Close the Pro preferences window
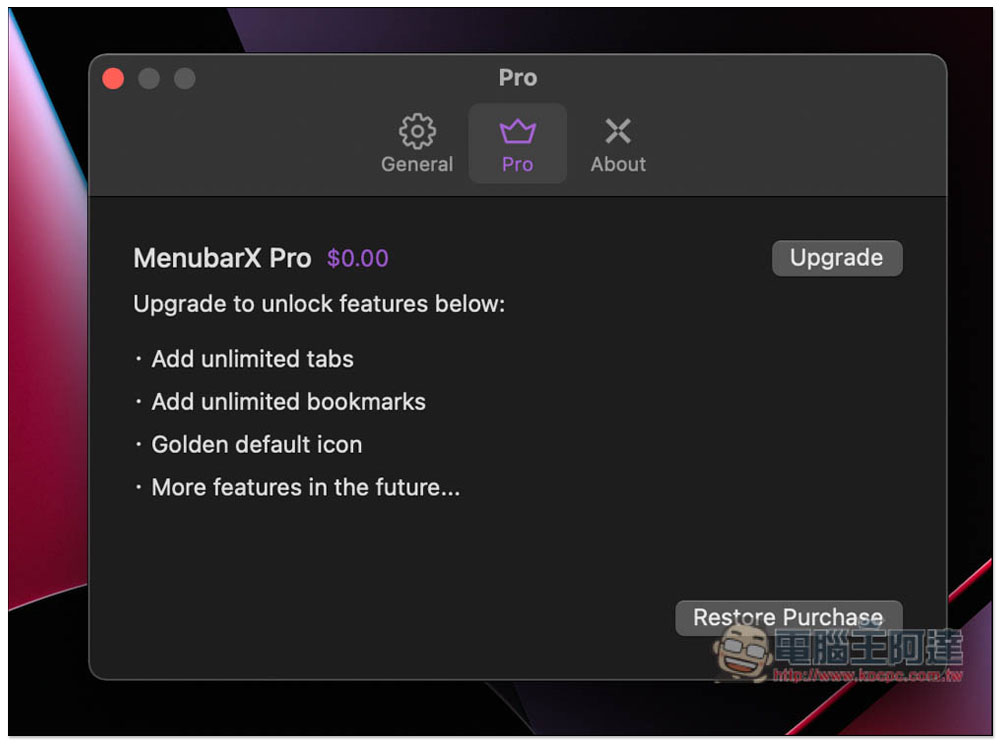The width and height of the screenshot is (1000, 744). tap(114, 78)
